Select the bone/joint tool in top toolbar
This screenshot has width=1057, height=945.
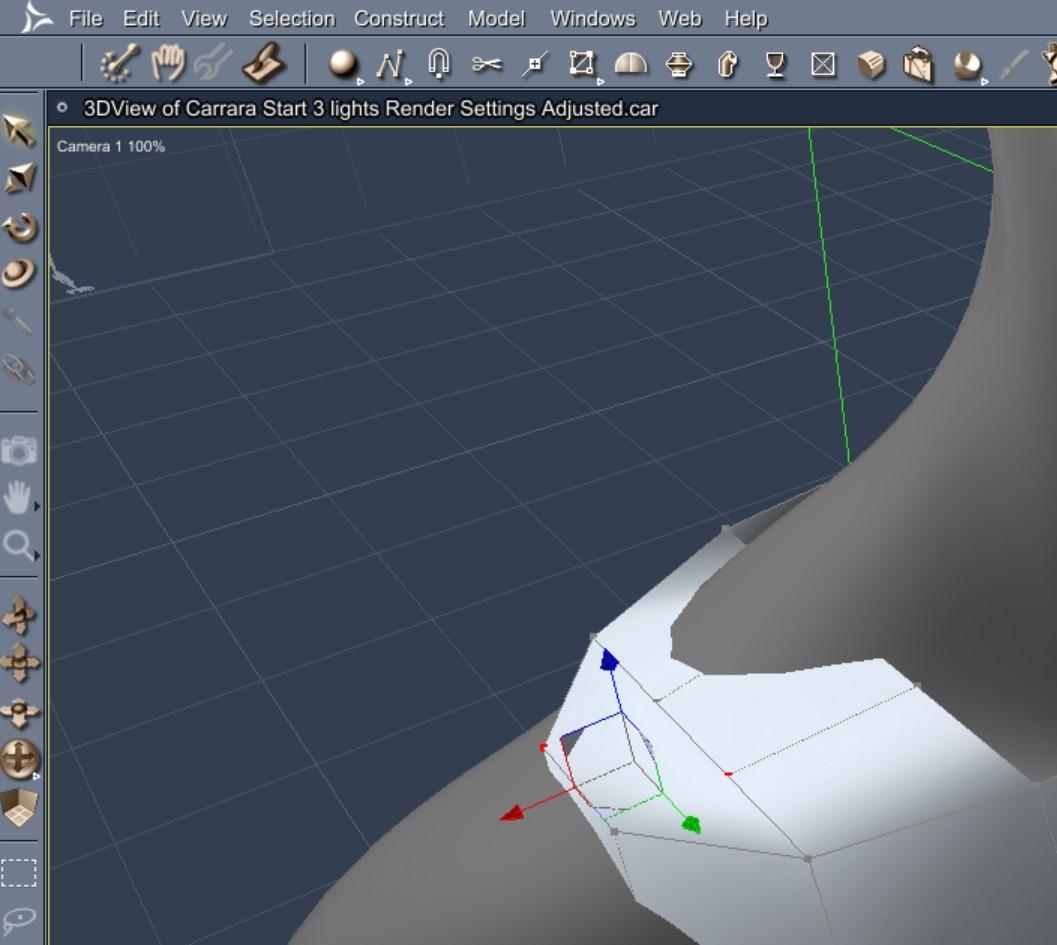coord(120,64)
